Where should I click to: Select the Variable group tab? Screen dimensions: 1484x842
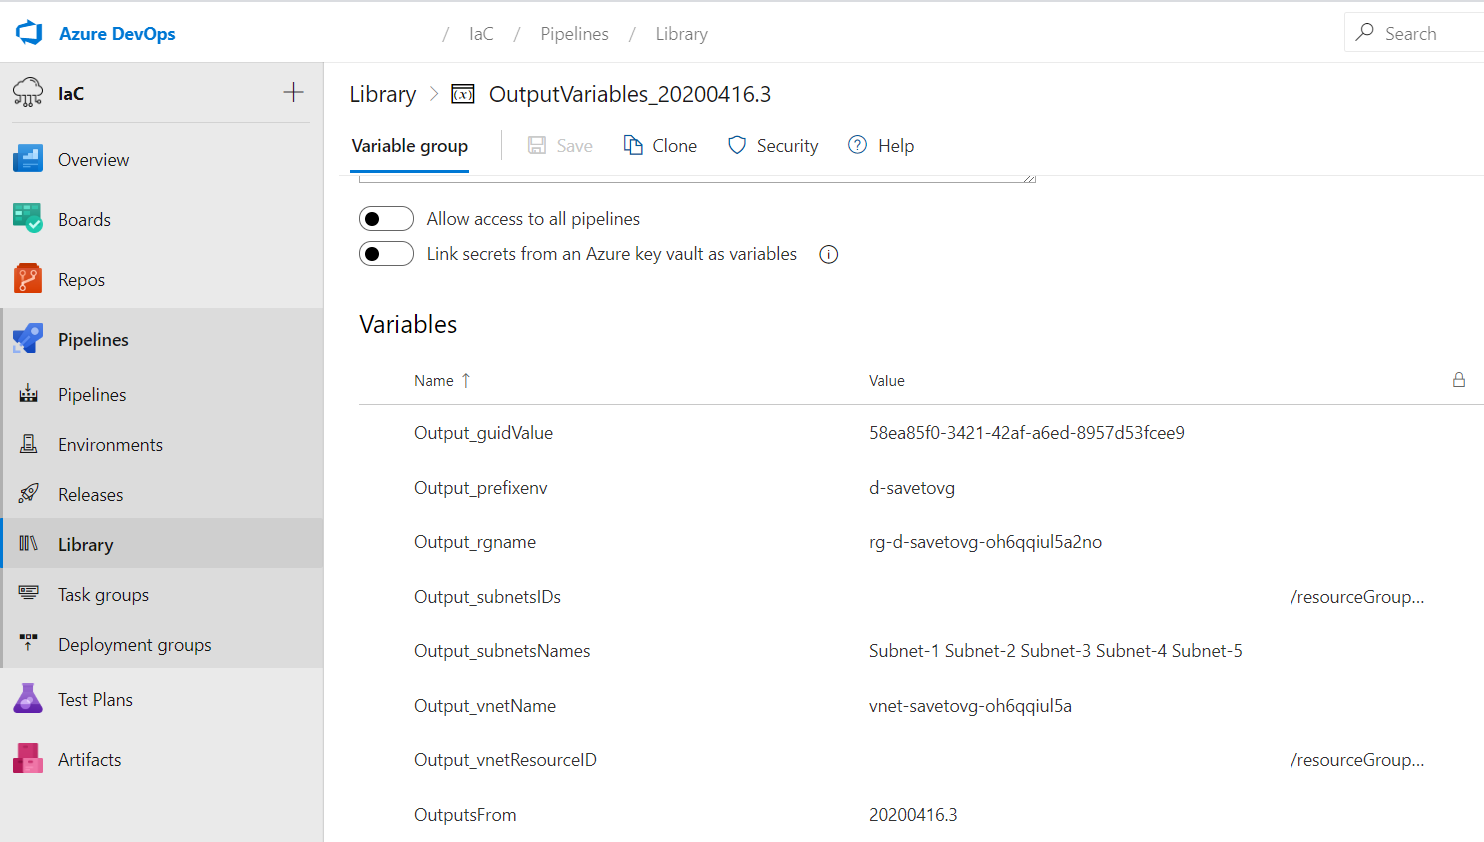(409, 146)
